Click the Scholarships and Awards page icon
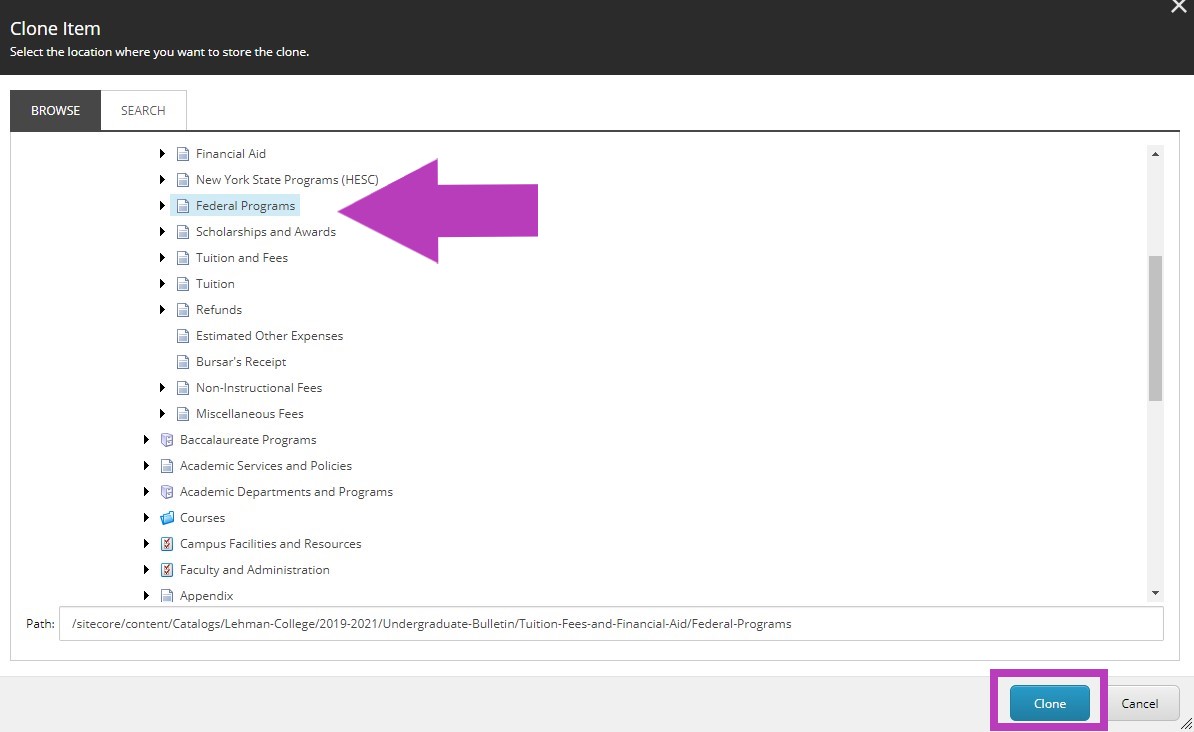Image resolution: width=1194 pixels, height=732 pixels. 183,232
